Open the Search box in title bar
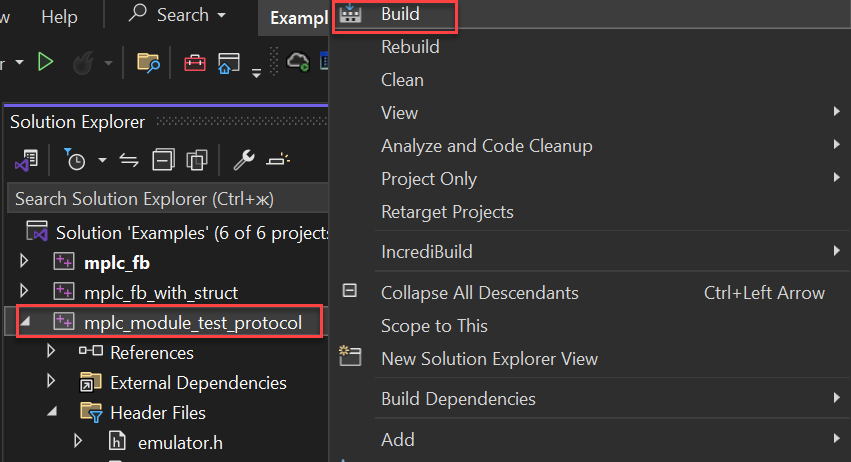 pos(177,15)
